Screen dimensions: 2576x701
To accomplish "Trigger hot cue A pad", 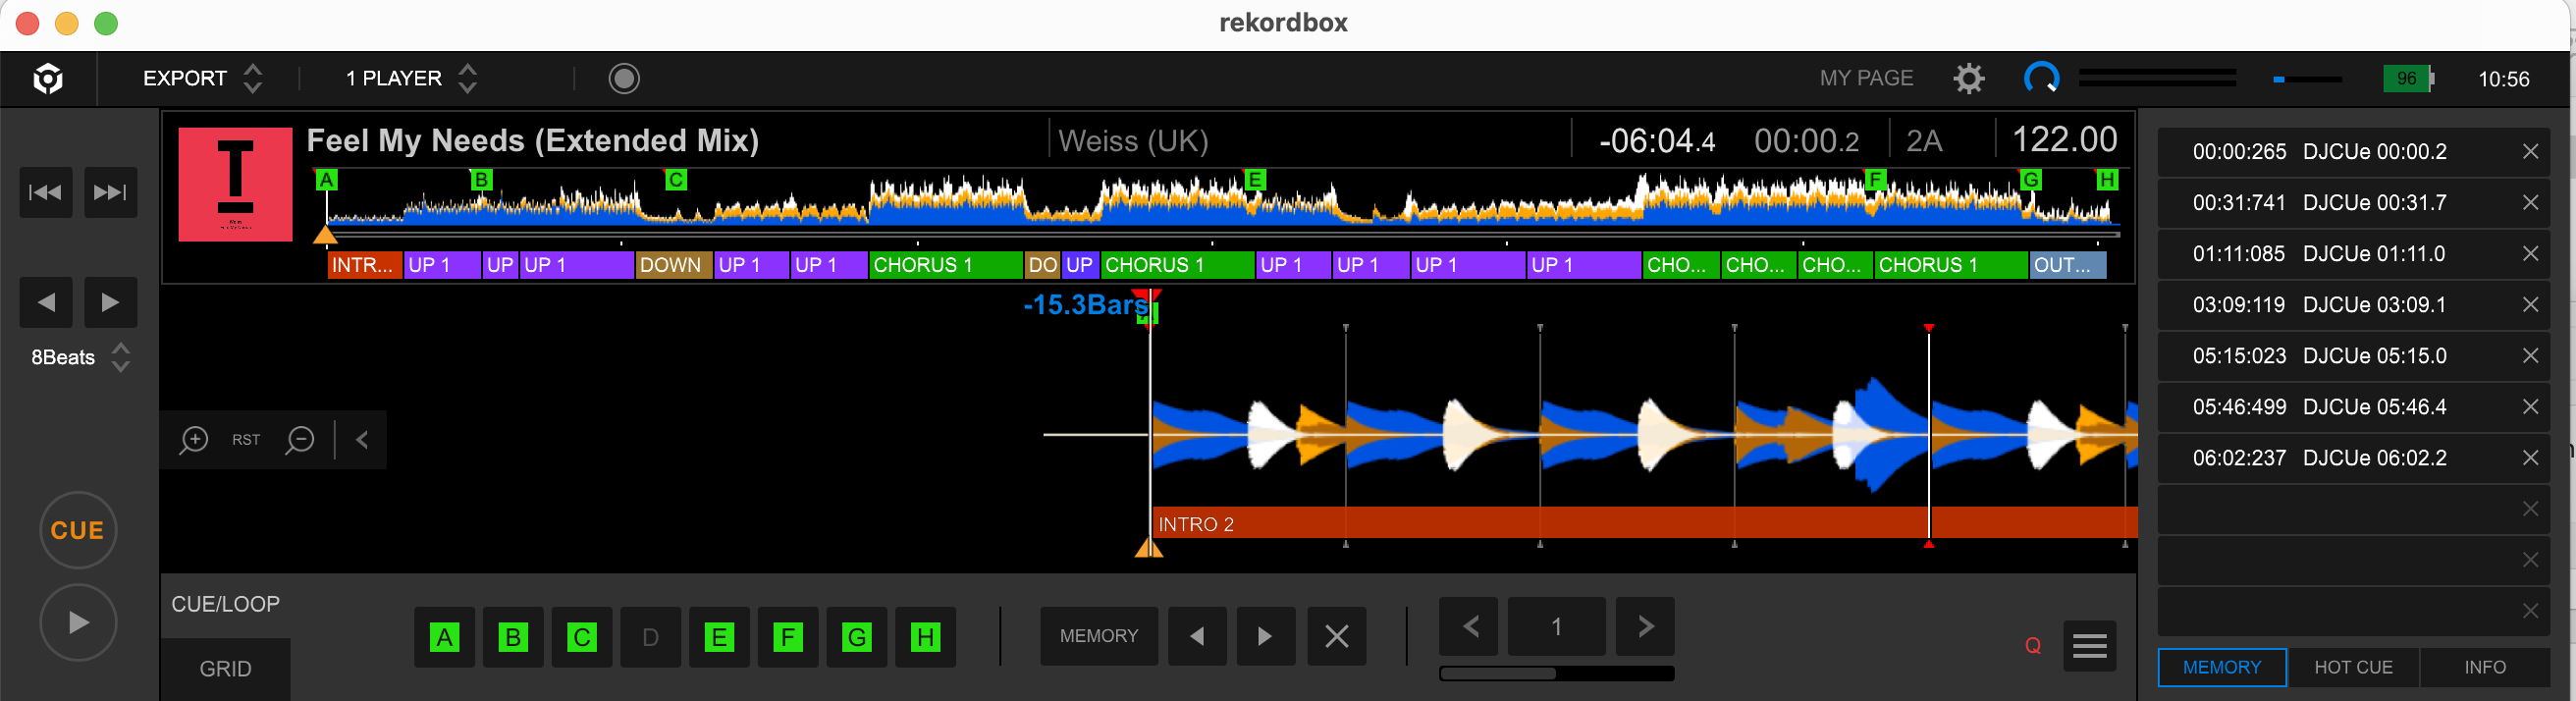I will 445,637.
